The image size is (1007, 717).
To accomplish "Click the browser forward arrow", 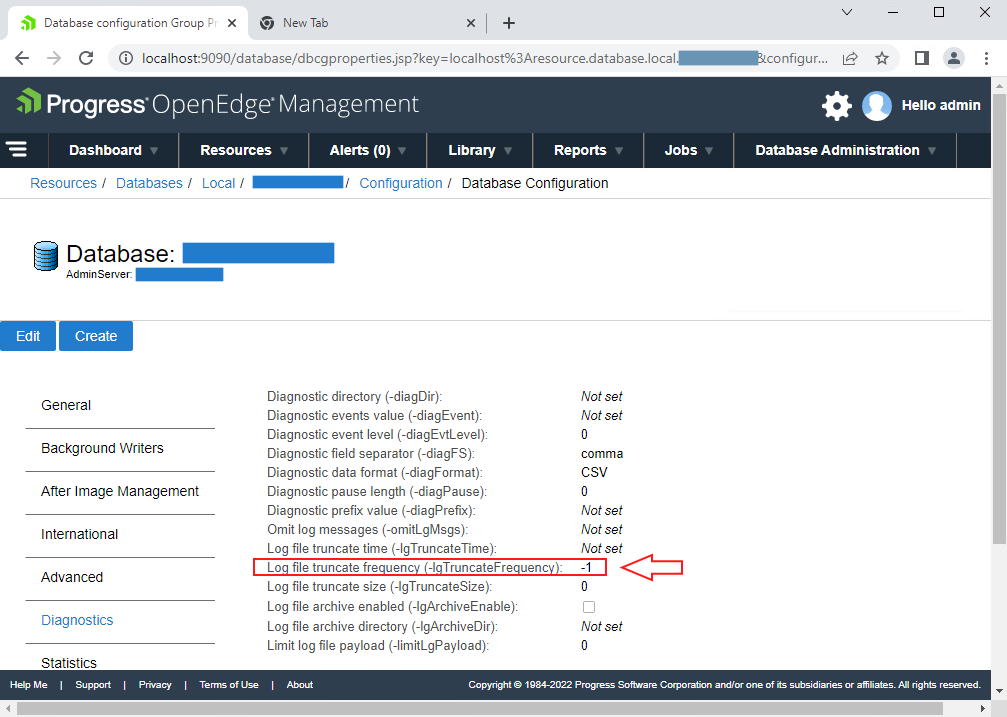I will pos(54,58).
